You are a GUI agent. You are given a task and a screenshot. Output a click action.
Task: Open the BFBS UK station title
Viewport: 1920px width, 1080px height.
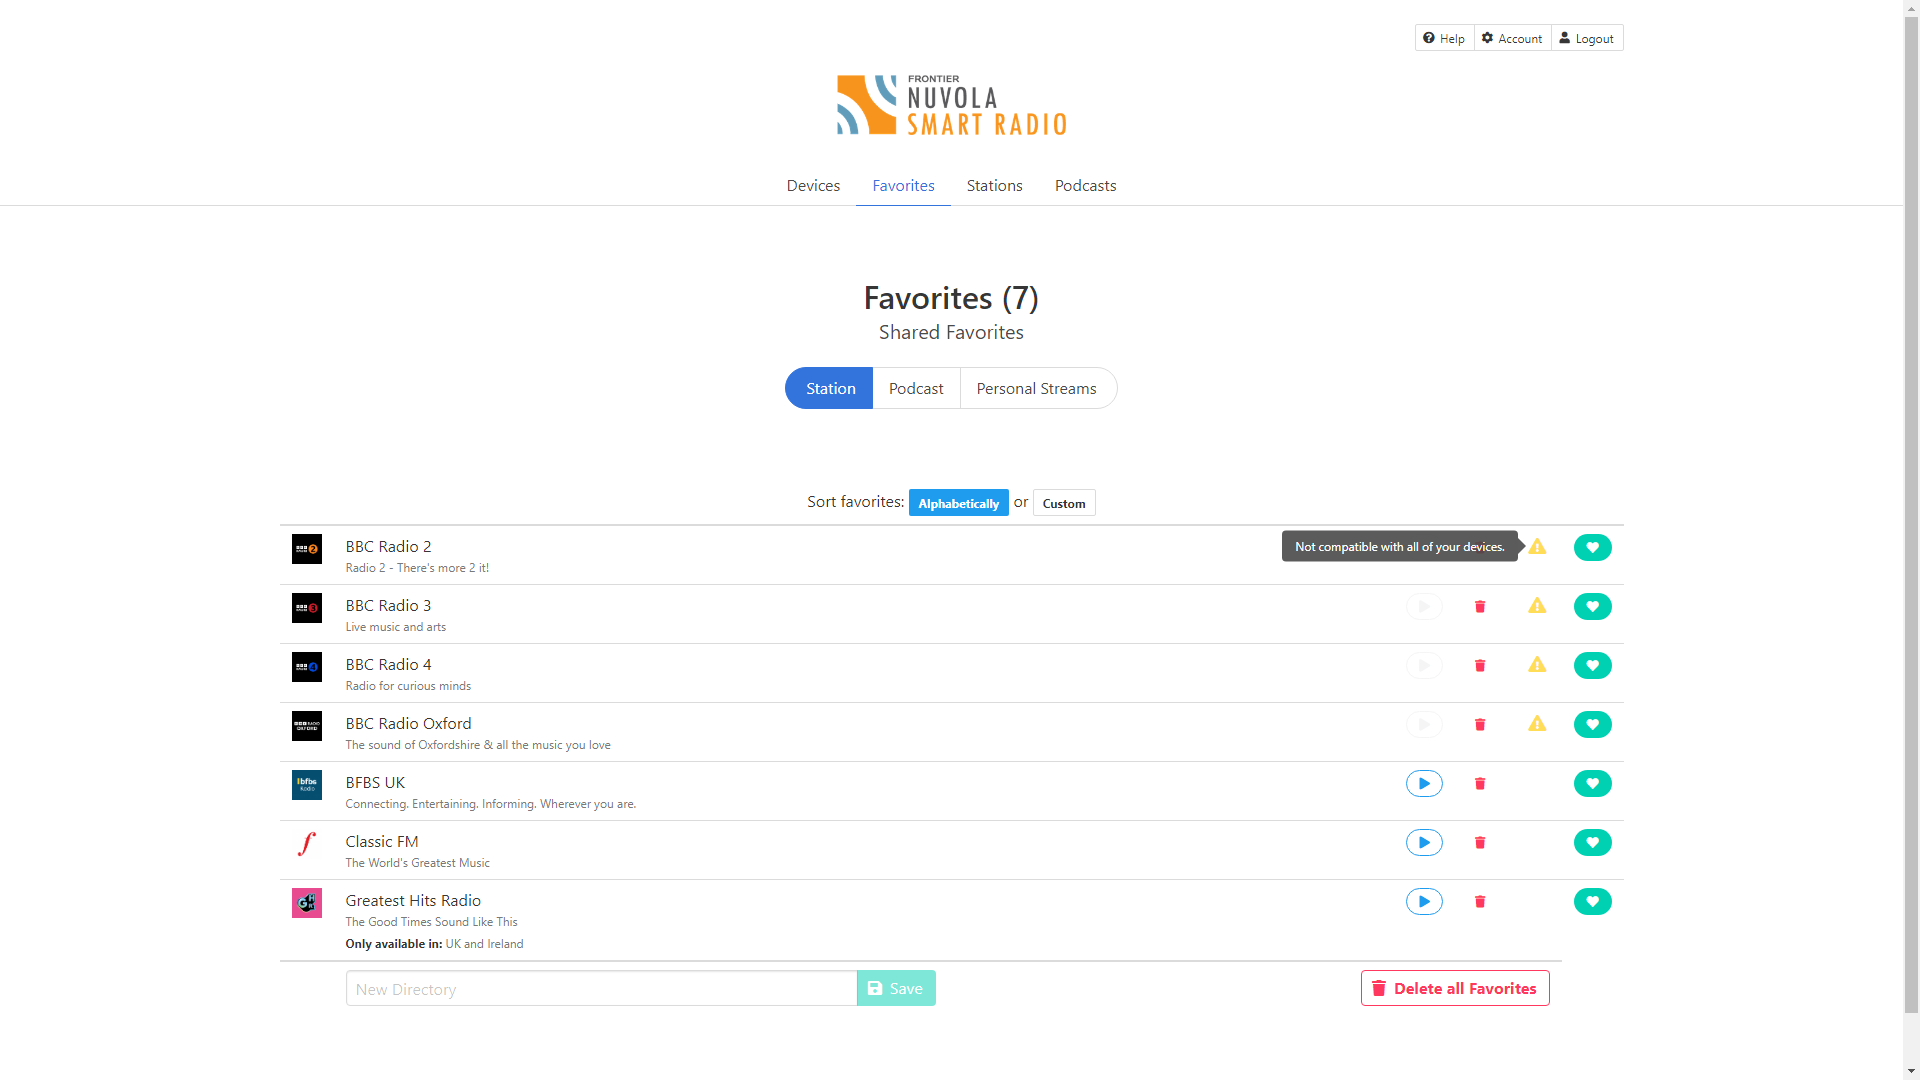[375, 783]
